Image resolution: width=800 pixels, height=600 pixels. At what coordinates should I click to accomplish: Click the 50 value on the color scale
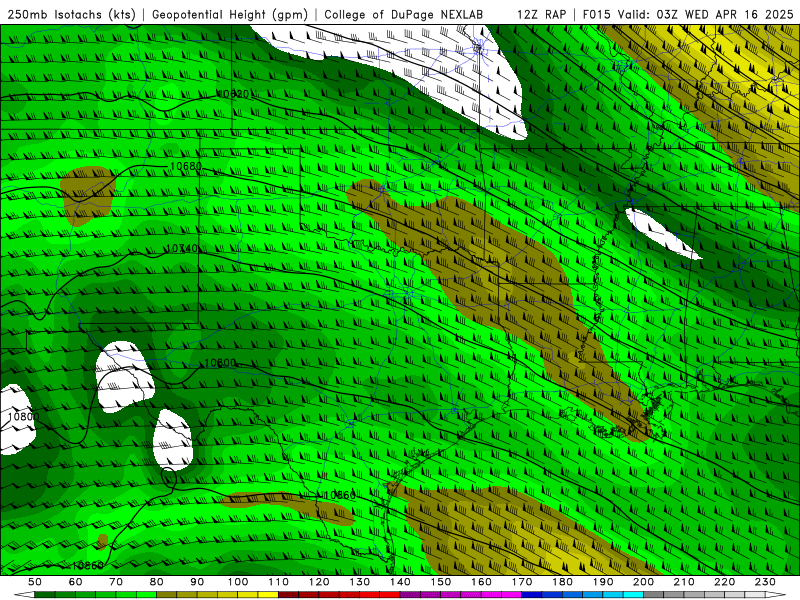[x=35, y=582]
